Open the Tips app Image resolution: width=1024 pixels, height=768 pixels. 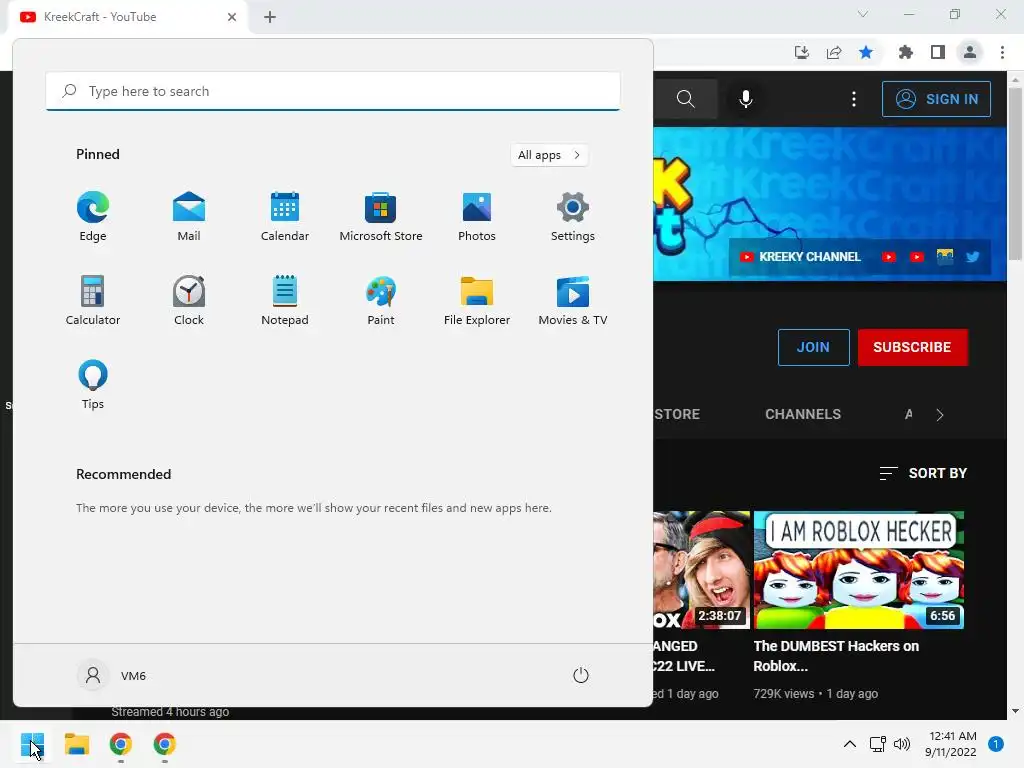(93, 385)
